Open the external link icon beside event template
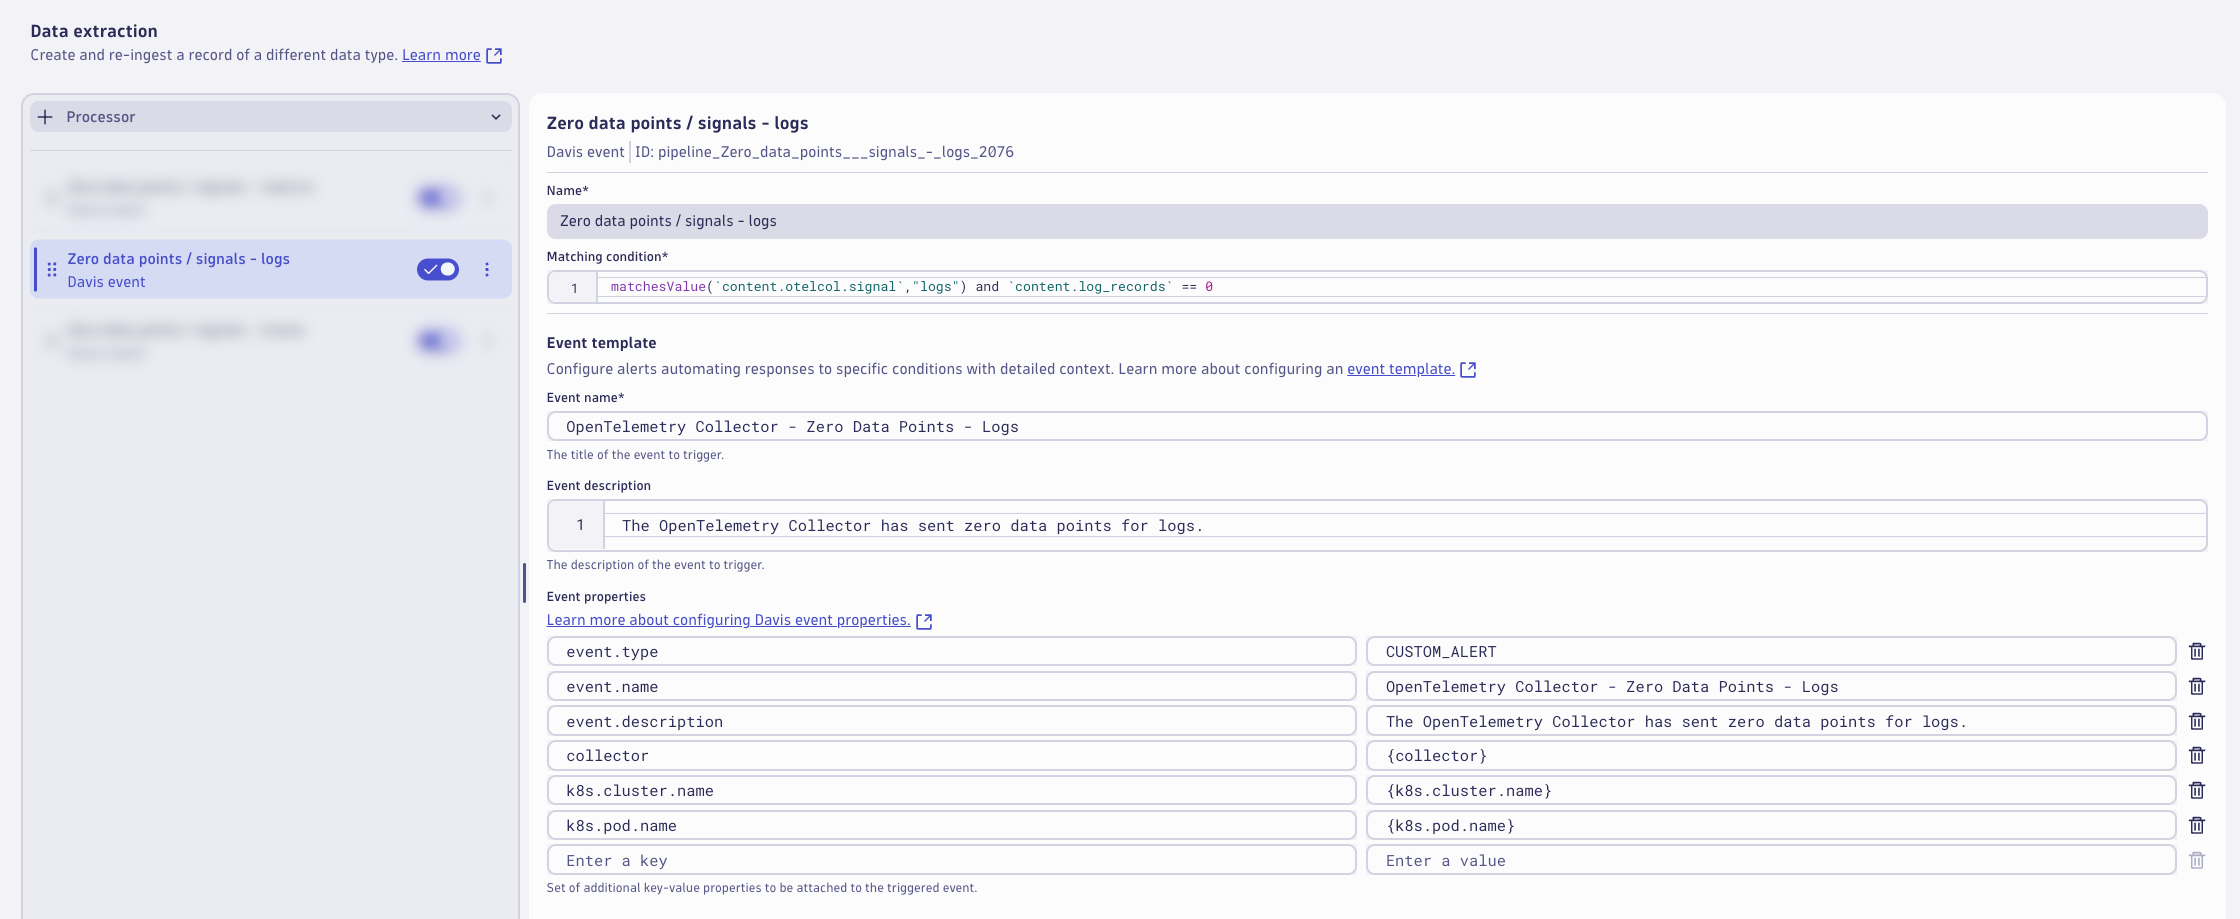Image resolution: width=2240 pixels, height=919 pixels. tap(1468, 370)
